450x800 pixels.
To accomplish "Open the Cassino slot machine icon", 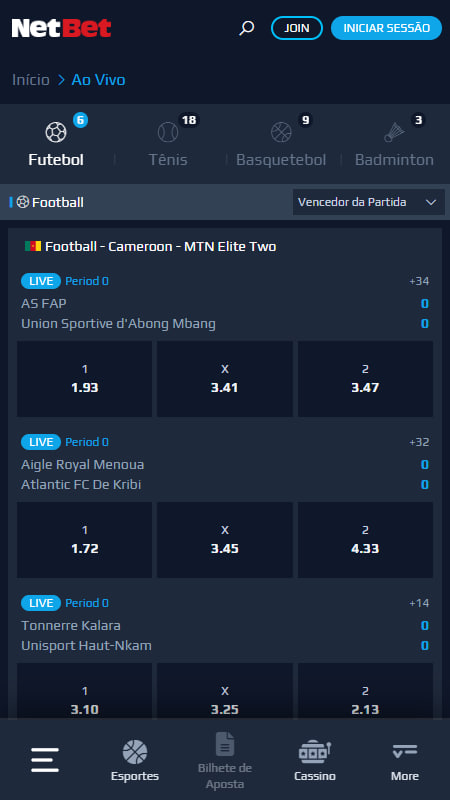I will click(x=315, y=752).
